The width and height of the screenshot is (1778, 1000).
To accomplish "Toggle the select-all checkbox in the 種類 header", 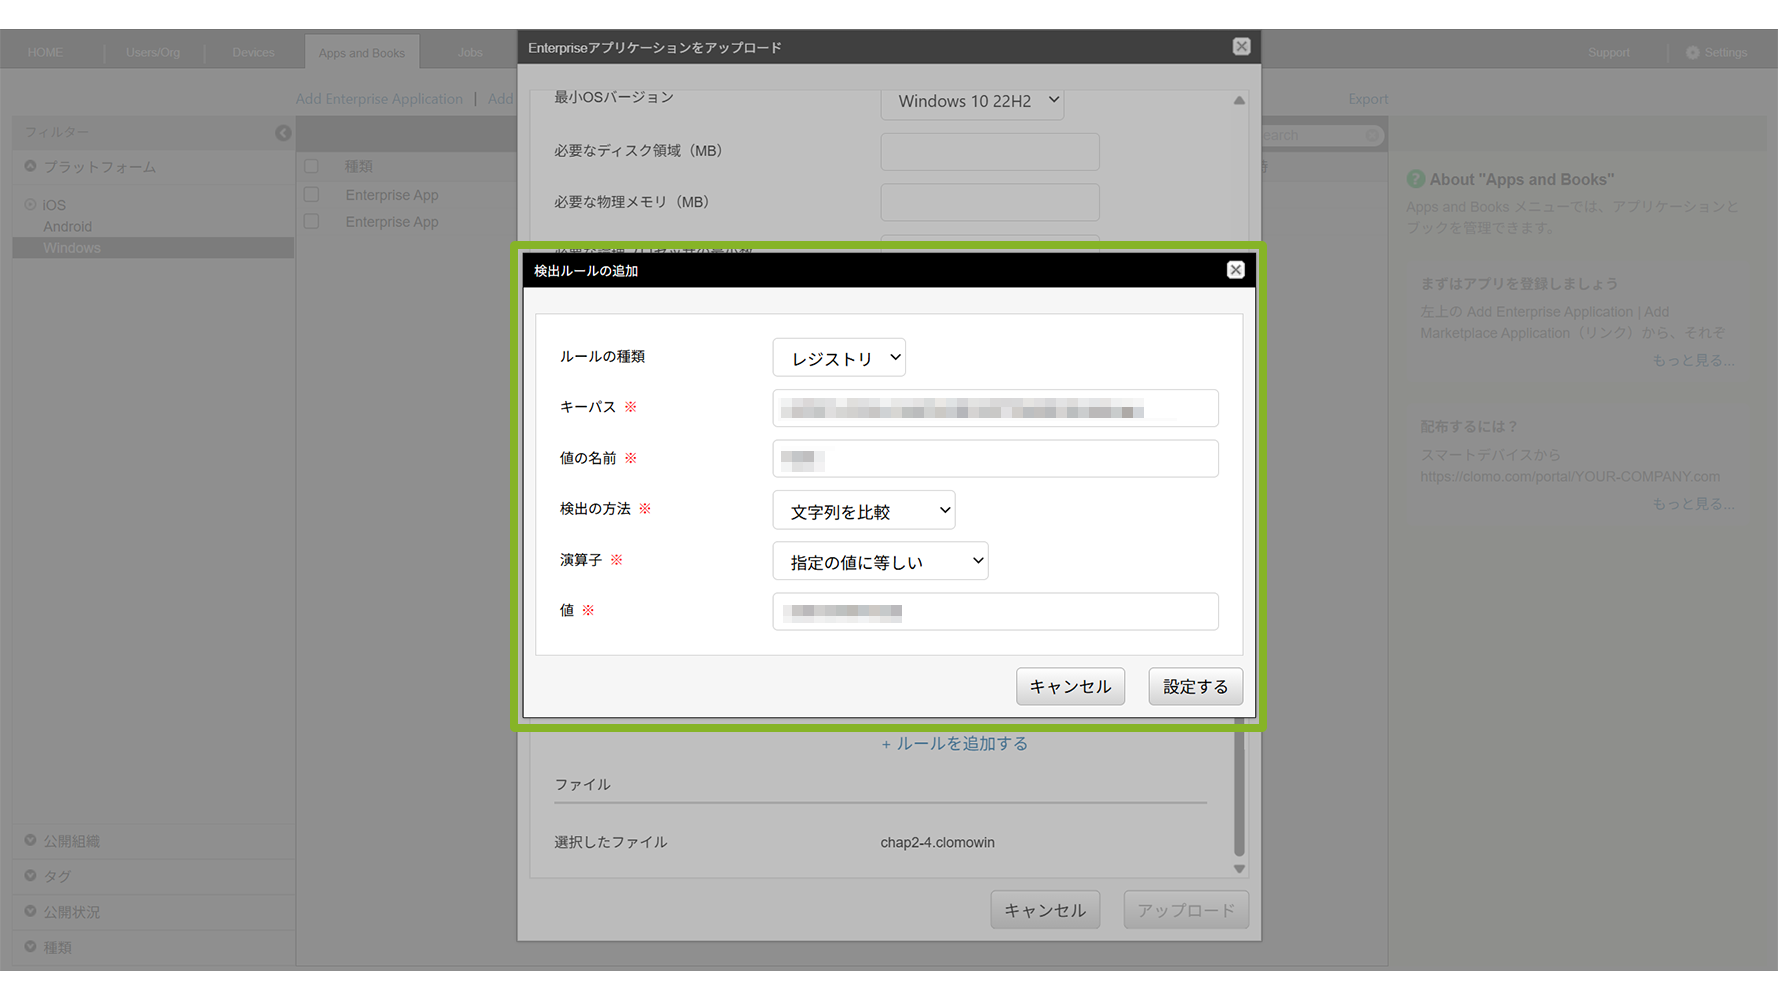I will (x=311, y=167).
